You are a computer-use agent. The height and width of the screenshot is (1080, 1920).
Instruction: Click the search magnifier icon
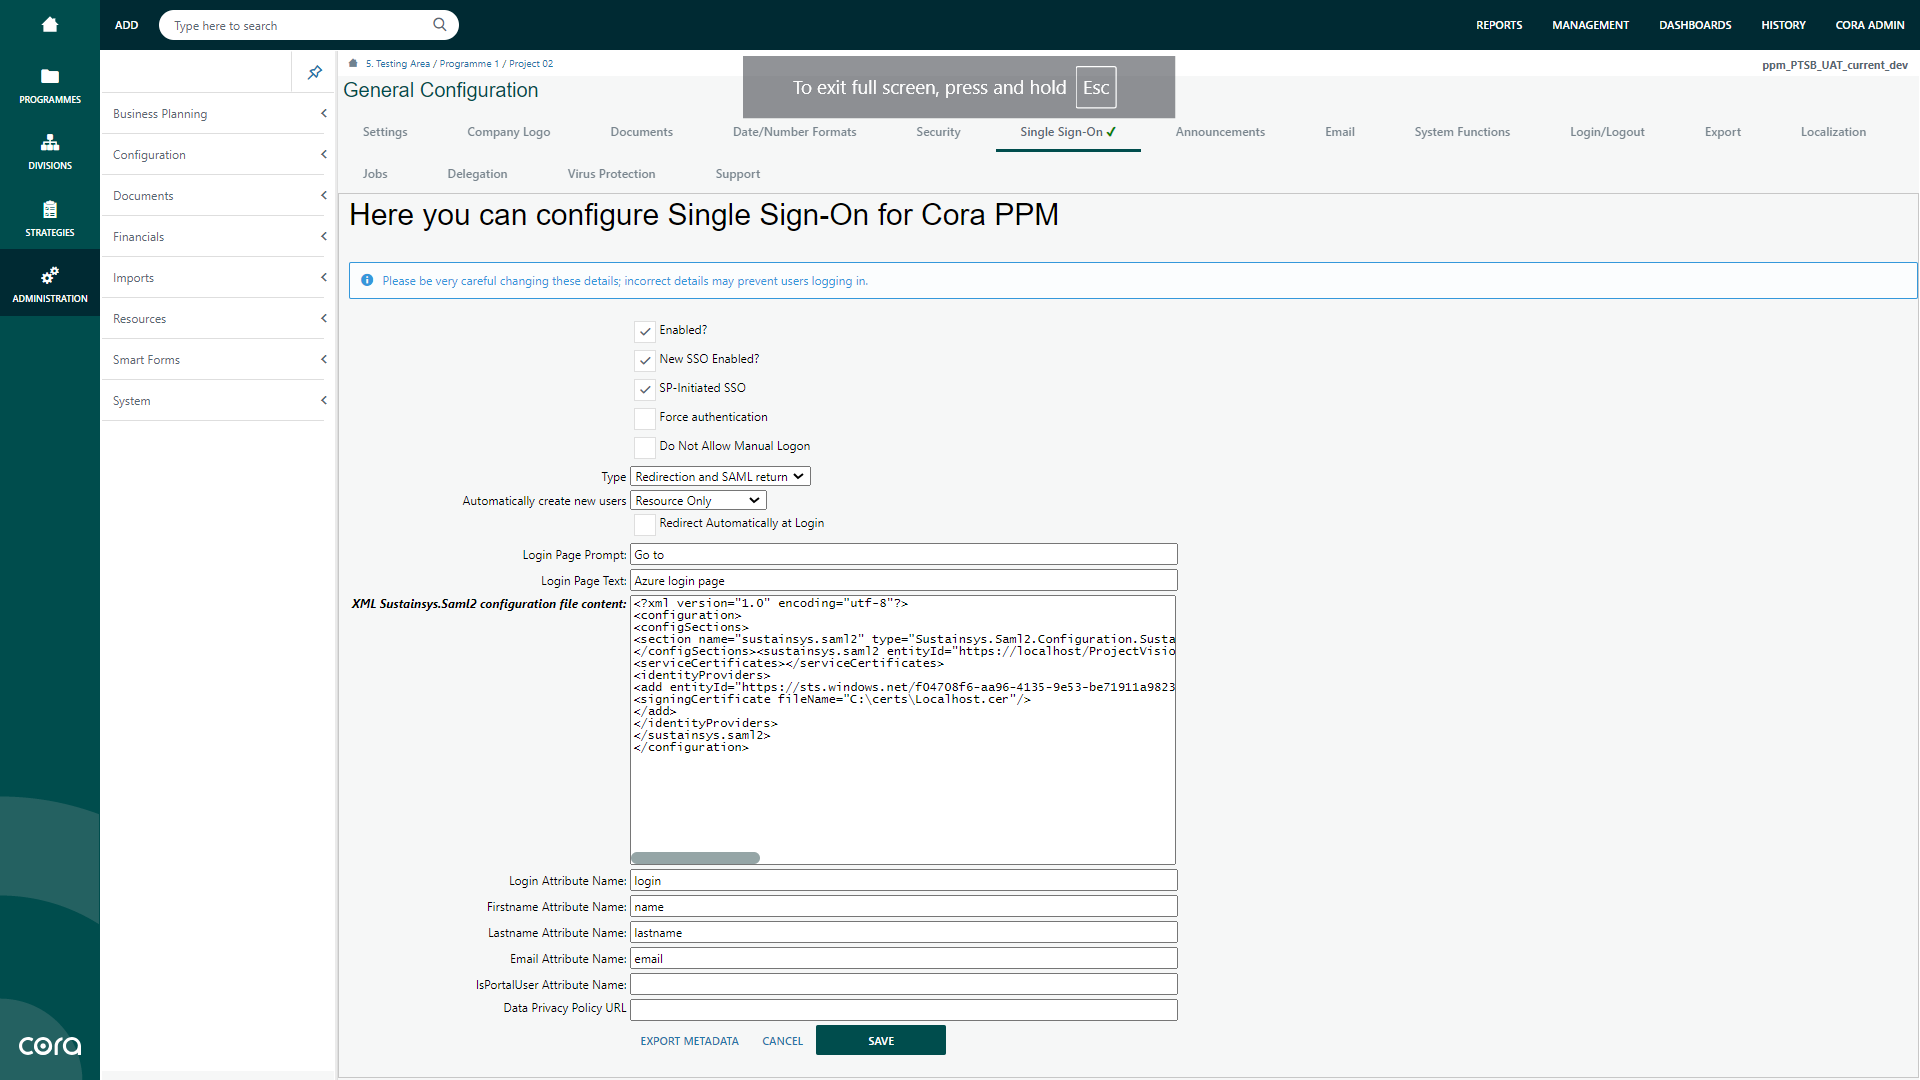coord(439,25)
